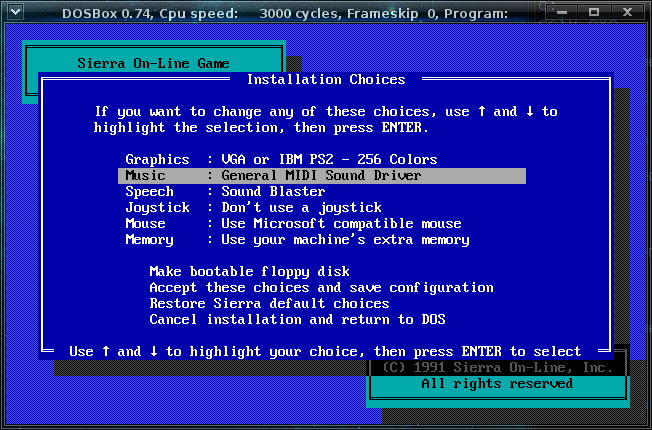The width and height of the screenshot is (652, 430).
Task: Open the DOSBox window menu arrow
Action: coord(15,11)
